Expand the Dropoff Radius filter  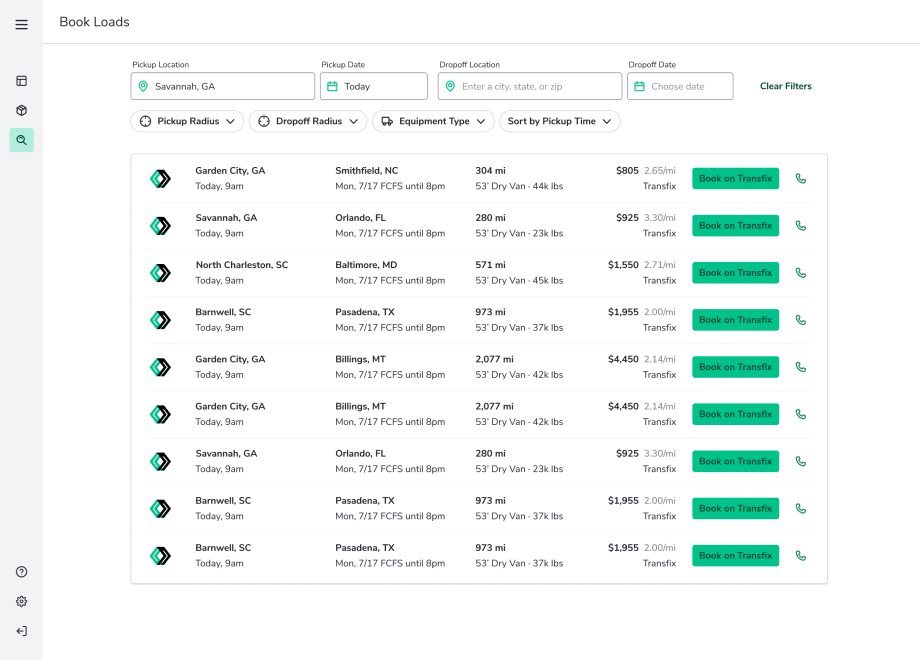pos(308,121)
